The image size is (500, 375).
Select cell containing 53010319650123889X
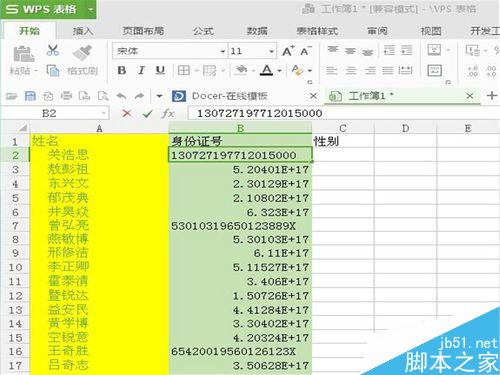click(x=240, y=226)
